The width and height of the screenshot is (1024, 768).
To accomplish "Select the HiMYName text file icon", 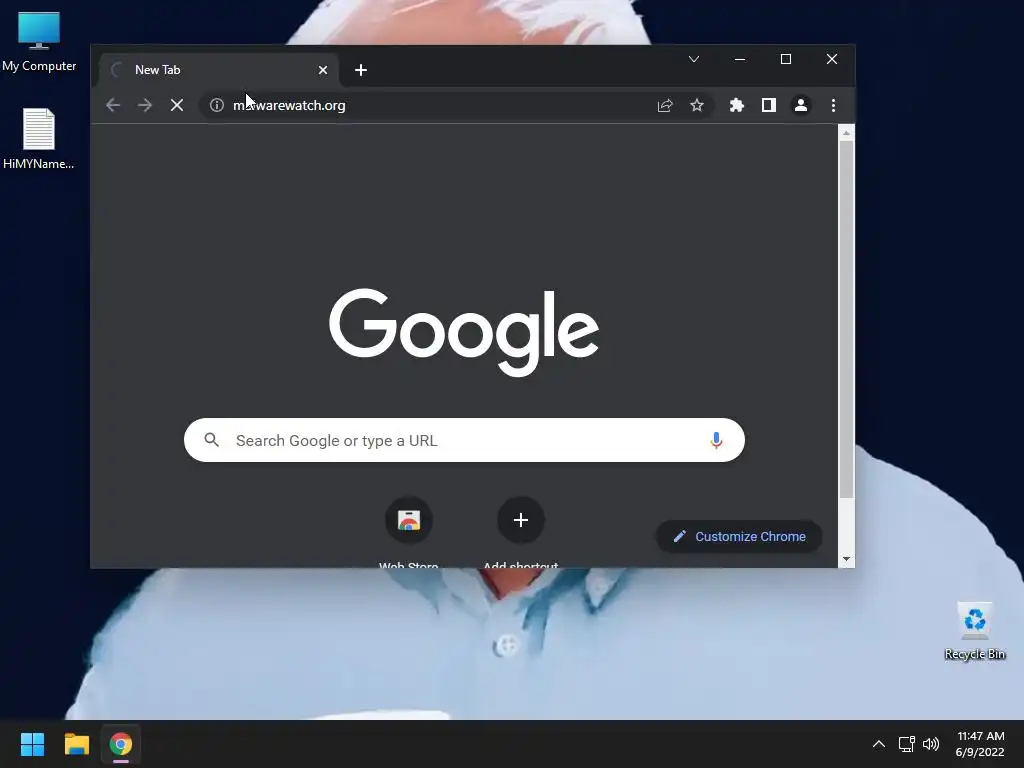I will (39, 139).
